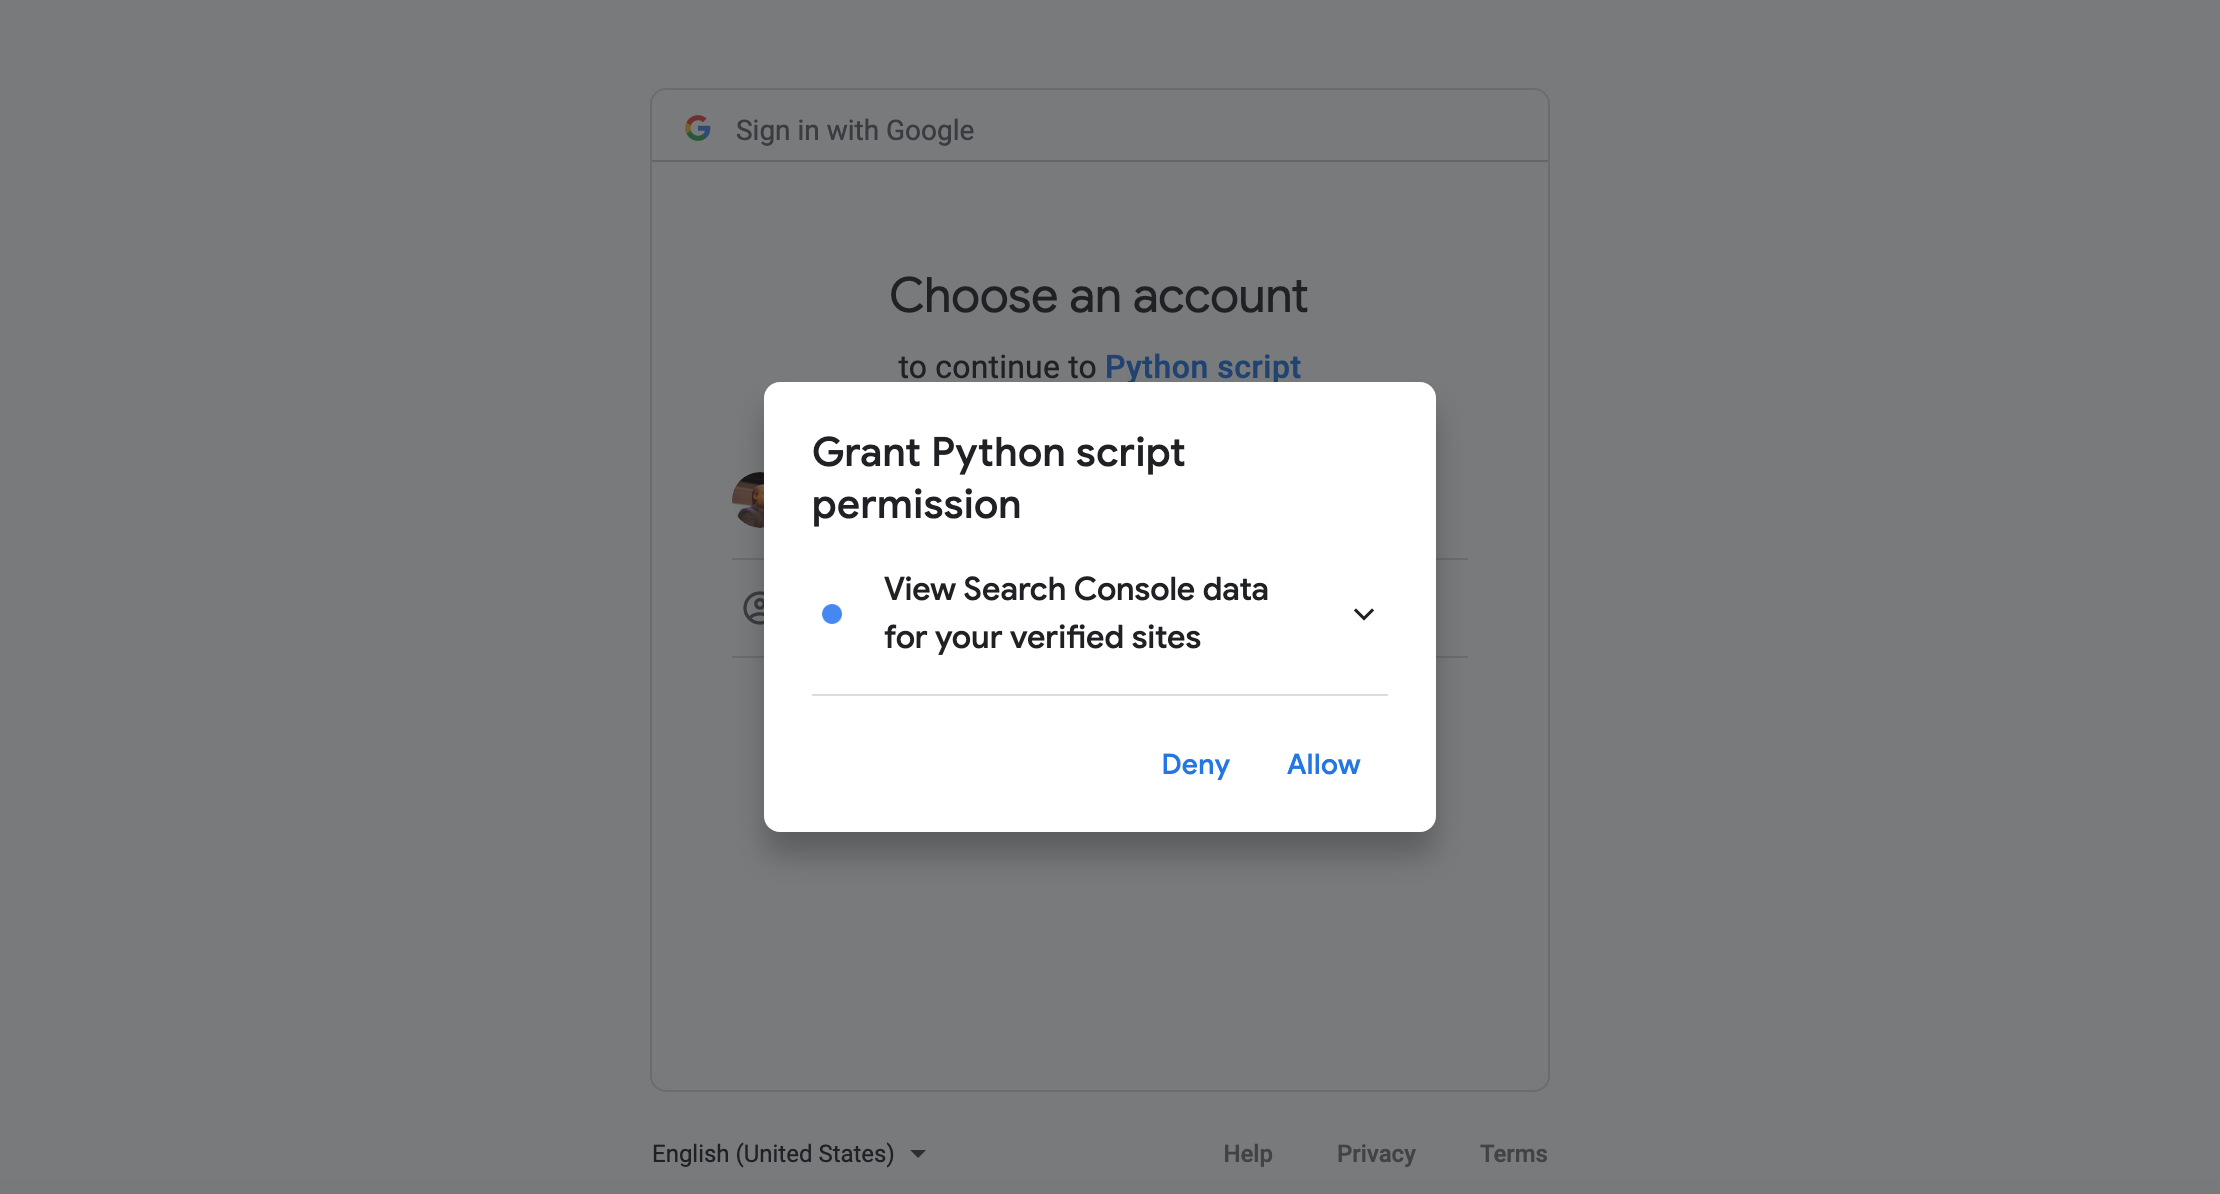The image size is (2220, 1194).
Task: Click the divider line above Deny and Allow
Action: pyautogui.click(x=1099, y=695)
